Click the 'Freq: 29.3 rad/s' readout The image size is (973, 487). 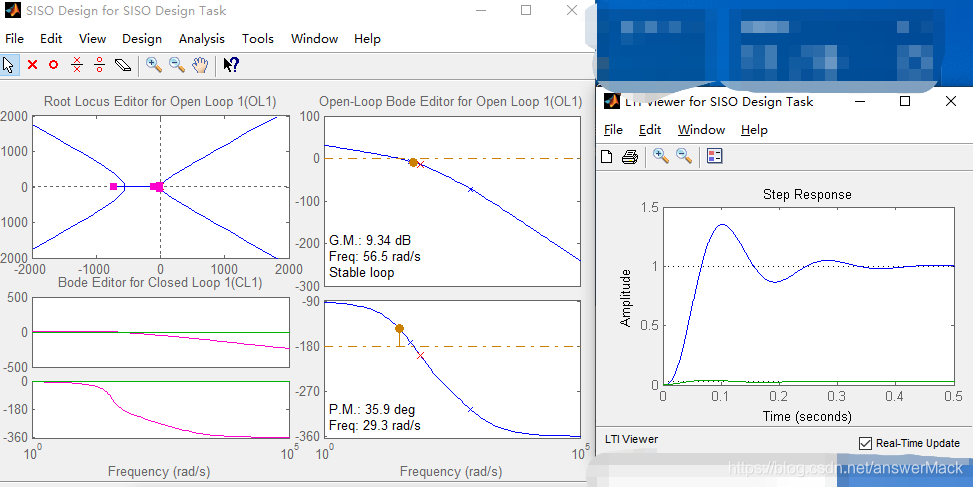pos(375,426)
